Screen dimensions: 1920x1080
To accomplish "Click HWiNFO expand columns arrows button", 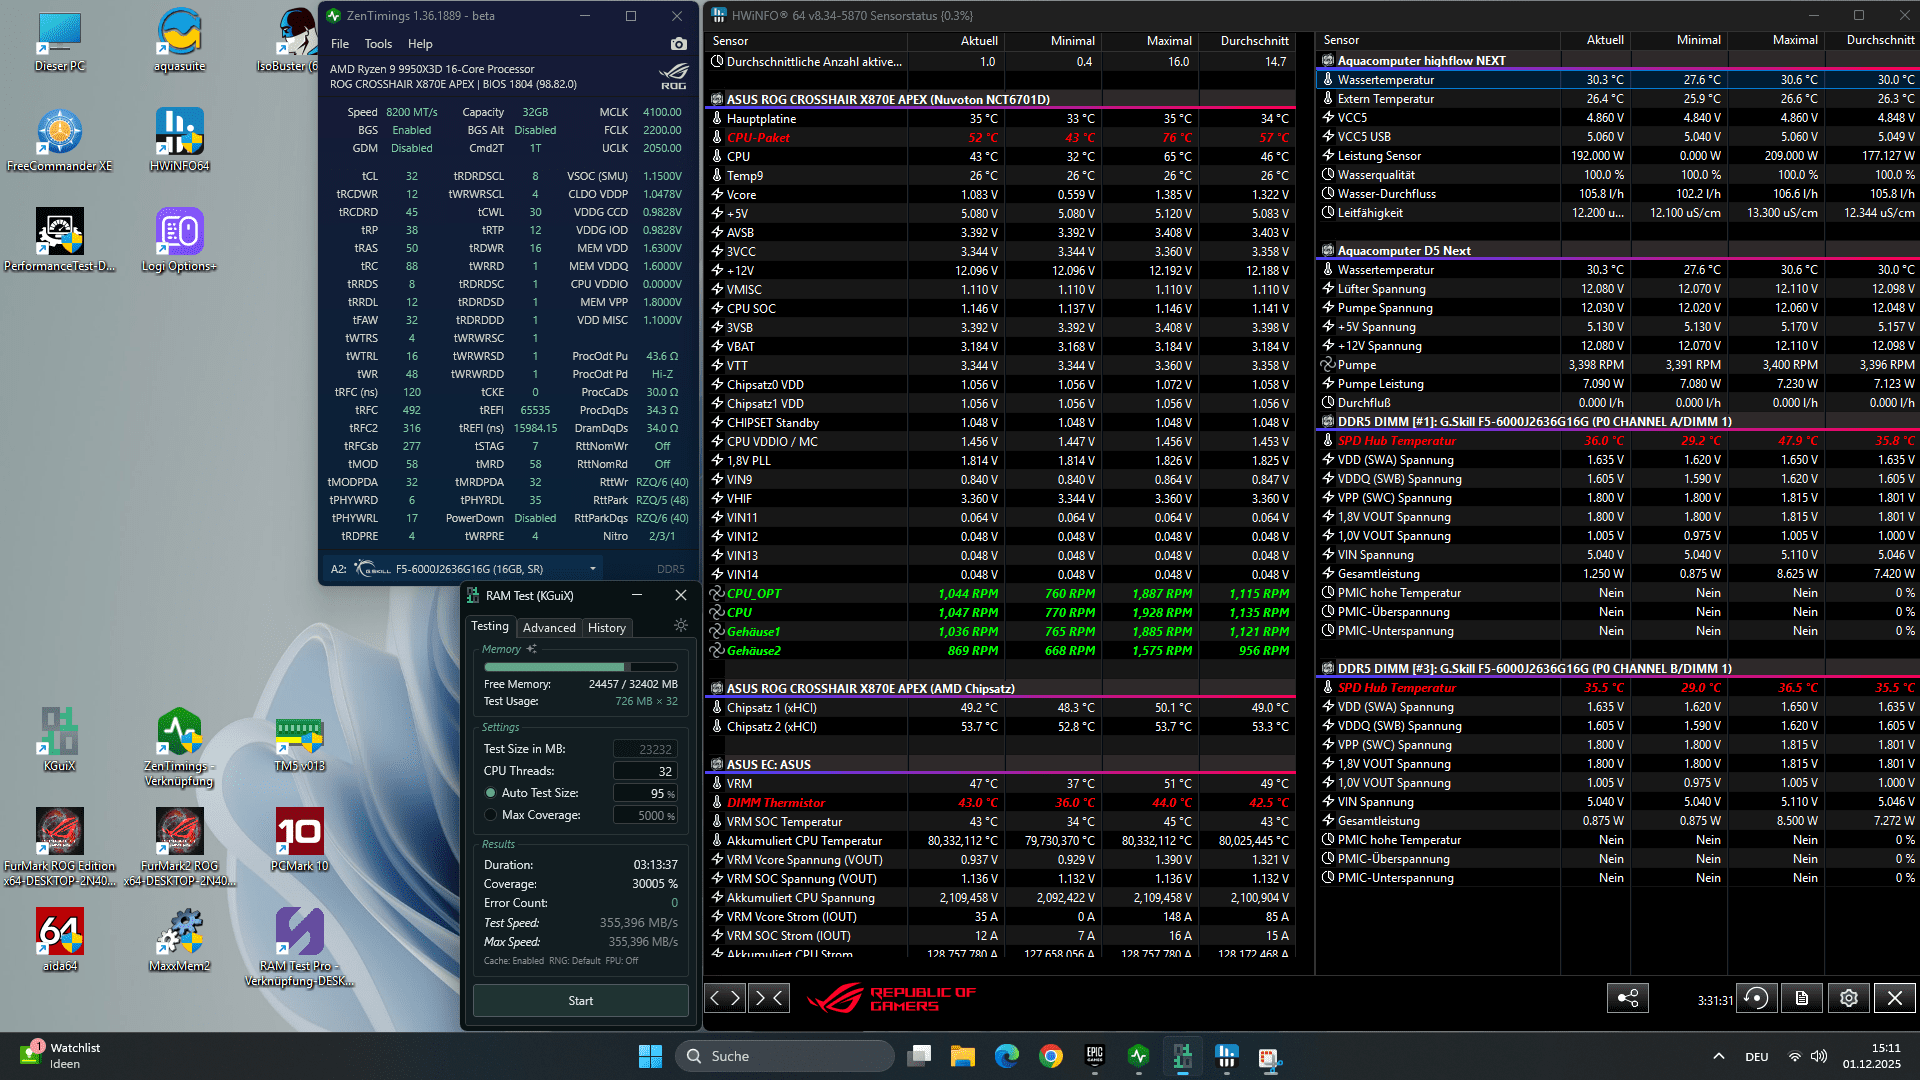I will coord(725,997).
